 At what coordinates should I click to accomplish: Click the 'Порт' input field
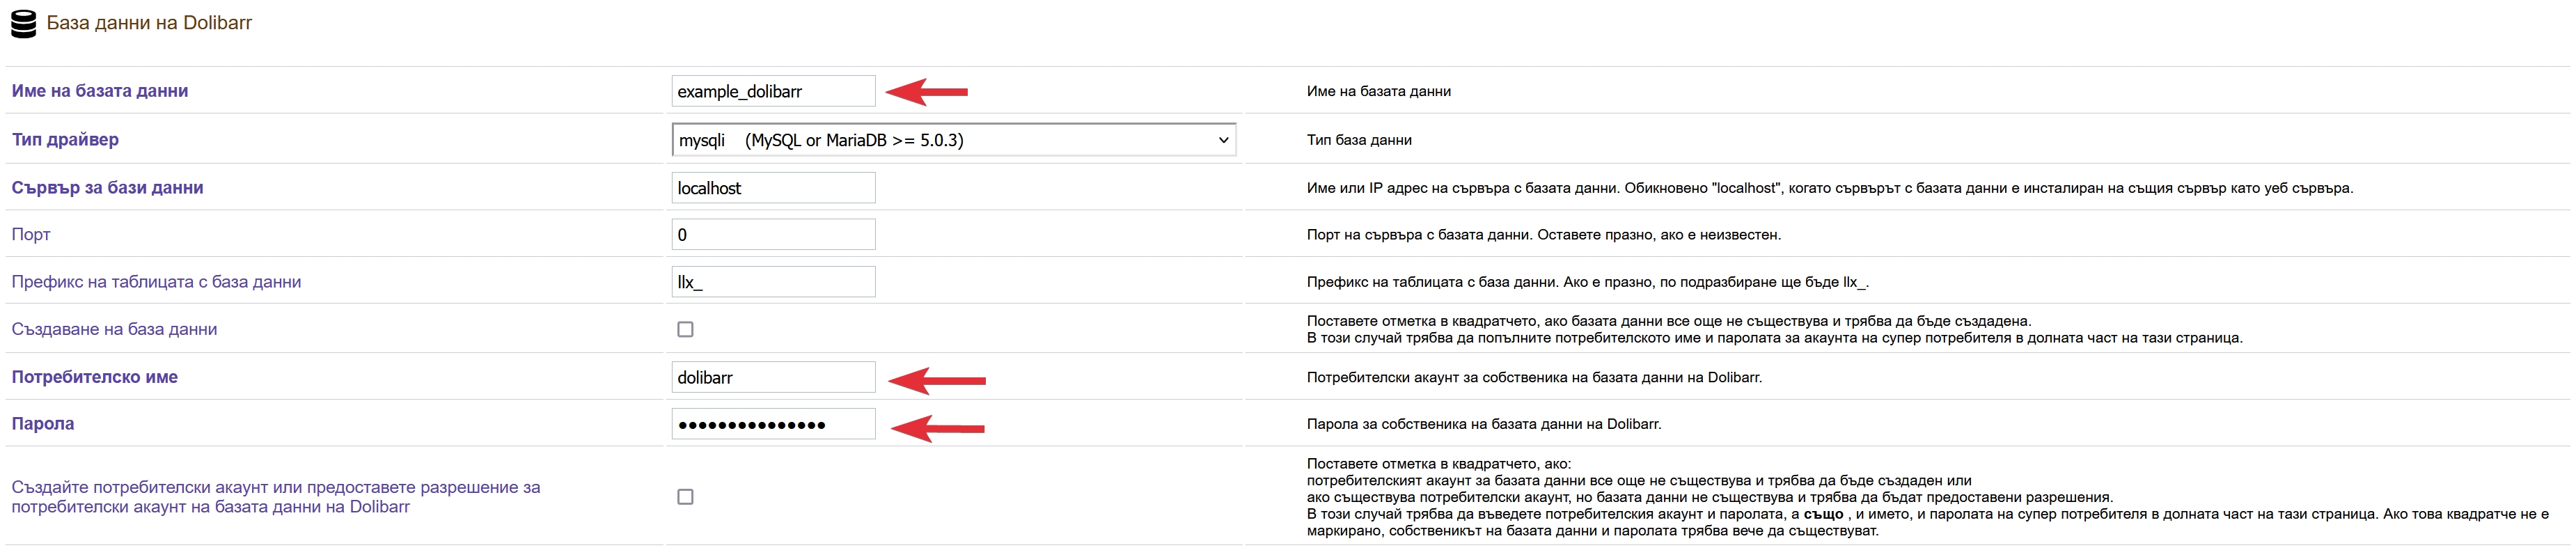click(x=773, y=235)
